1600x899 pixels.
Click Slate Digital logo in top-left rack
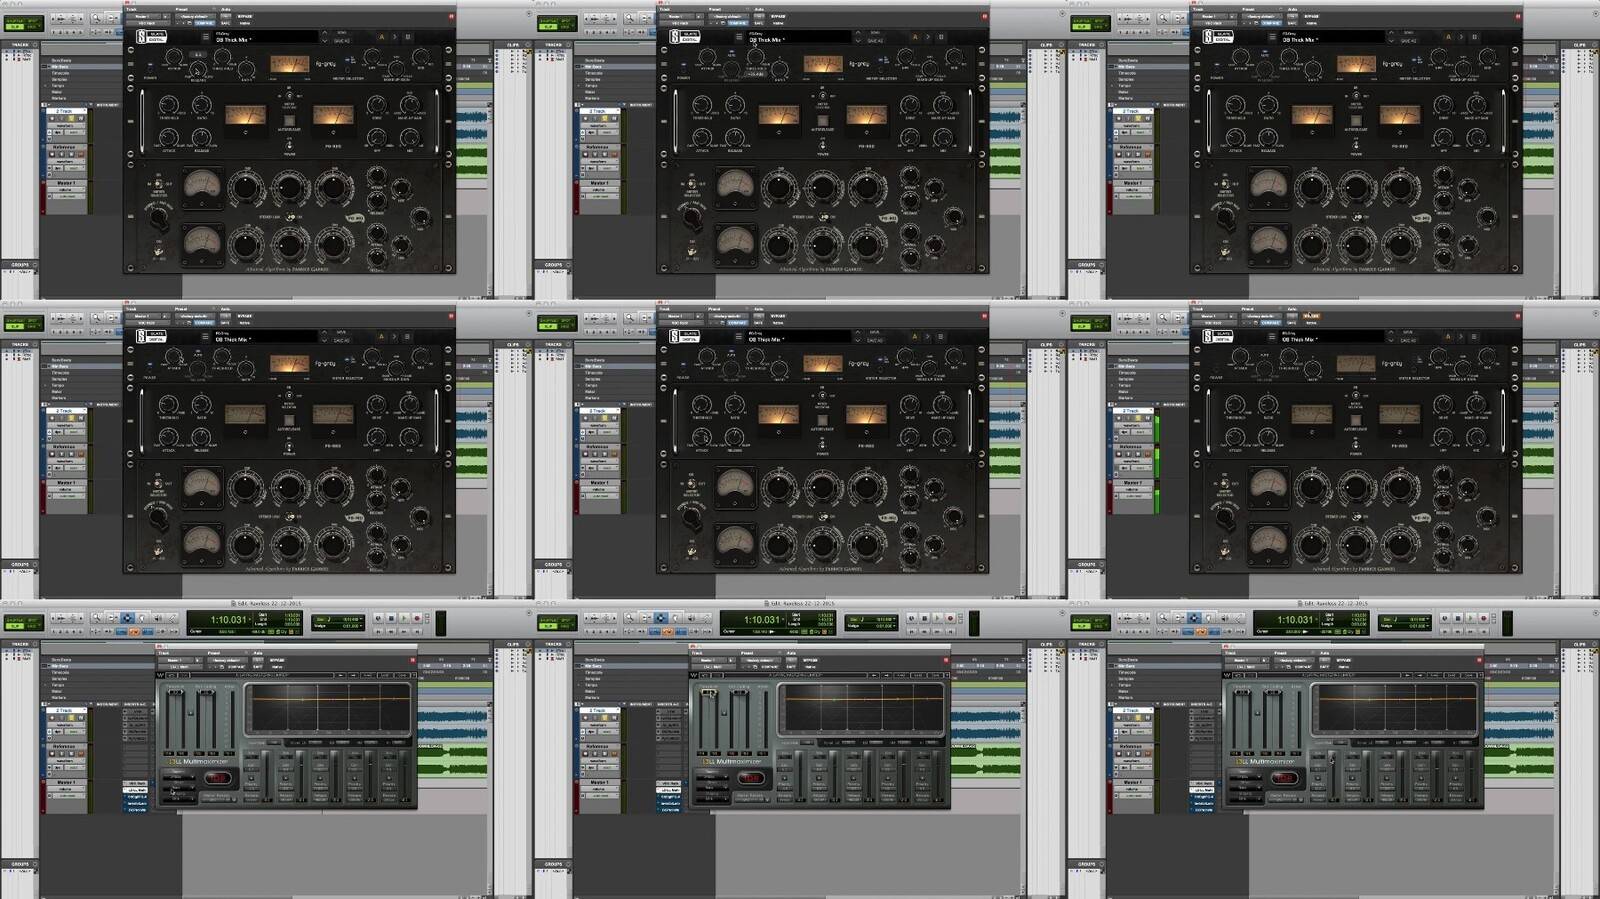click(151, 36)
